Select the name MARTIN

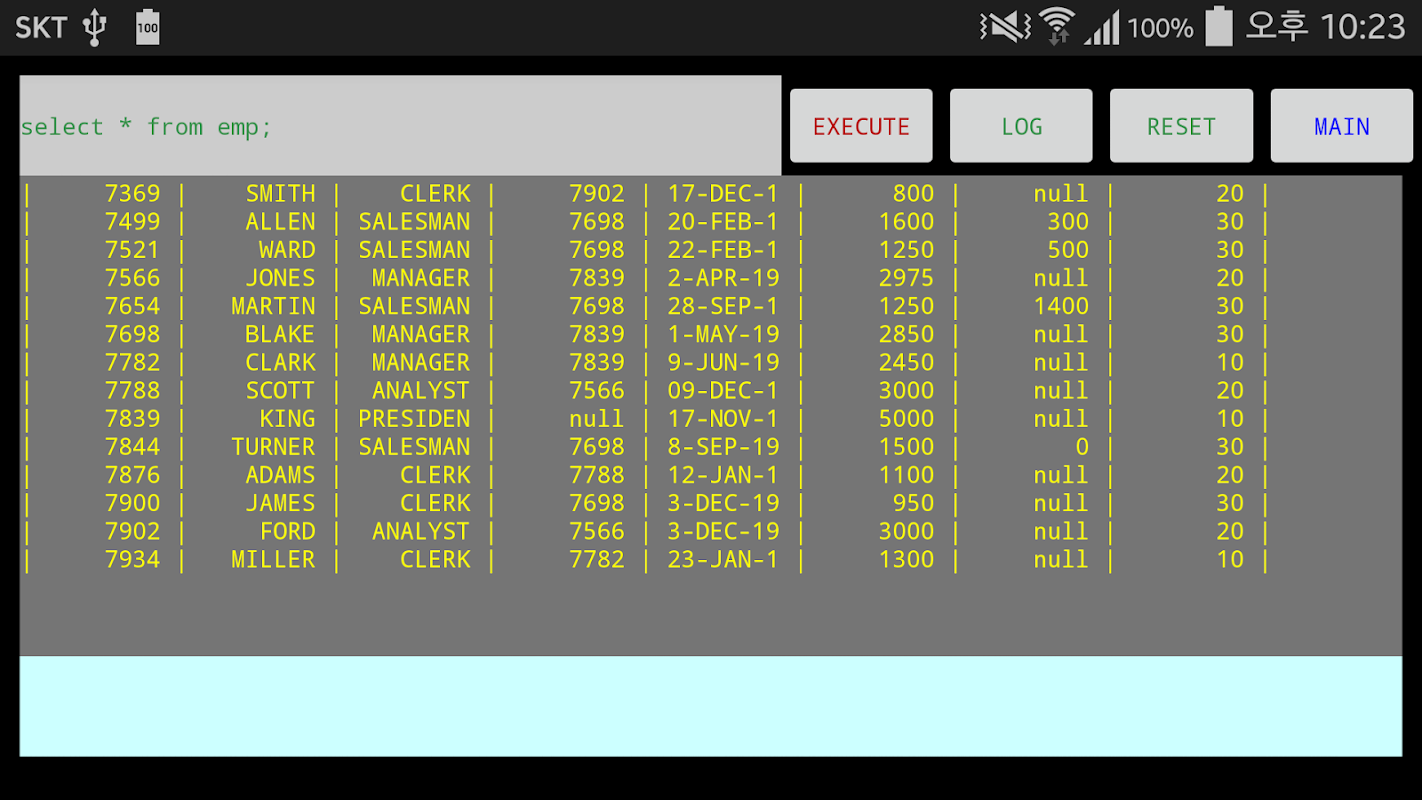273,306
